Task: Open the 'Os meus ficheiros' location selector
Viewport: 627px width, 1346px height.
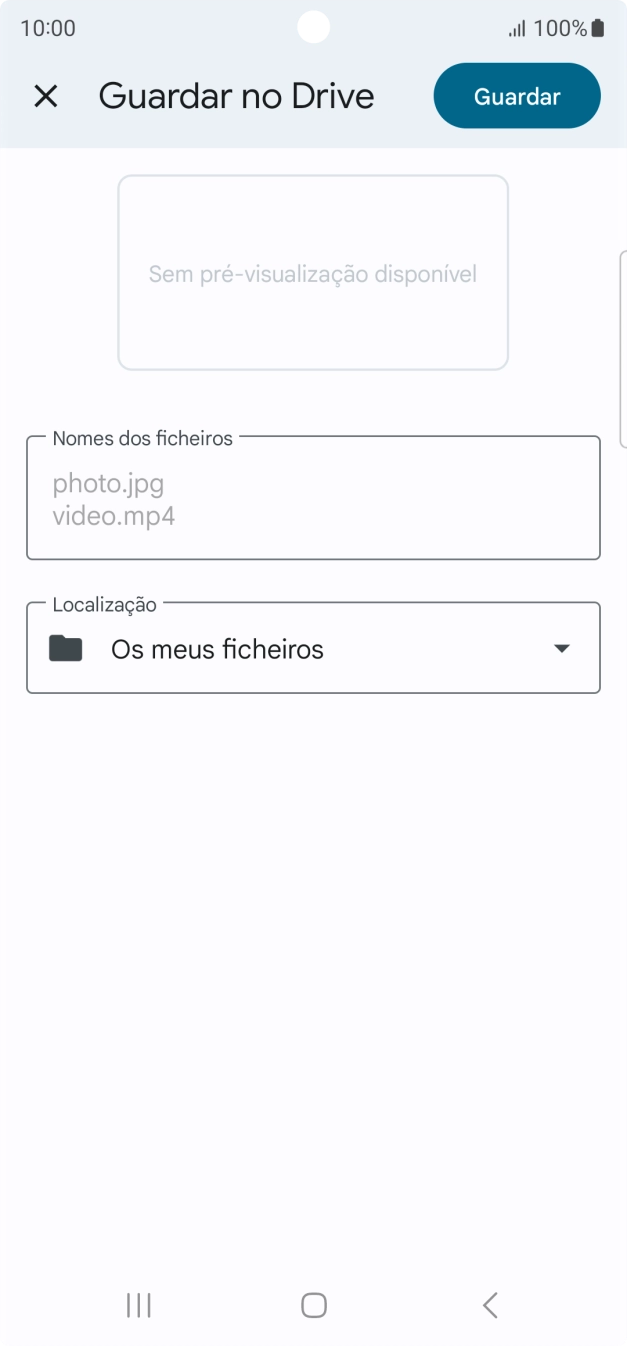Action: 217,650
